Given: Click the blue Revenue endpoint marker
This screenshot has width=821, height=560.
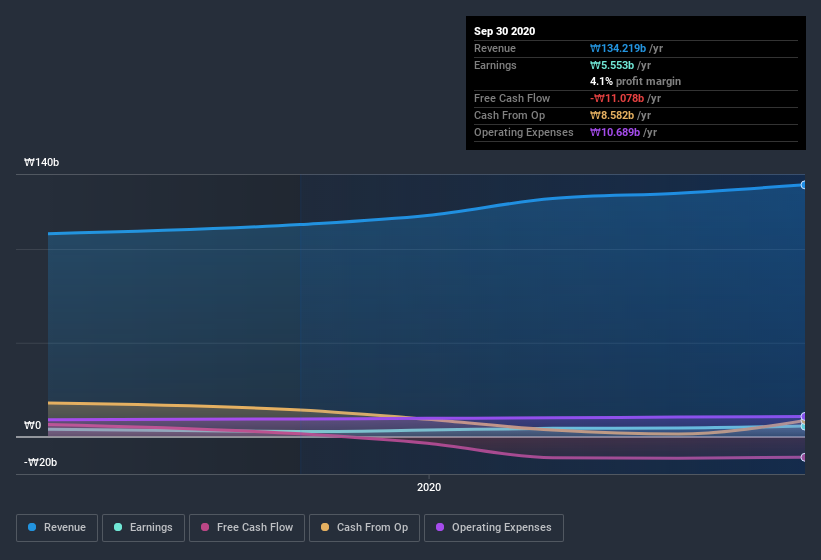Looking at the screenshot, I should [804, 185].
